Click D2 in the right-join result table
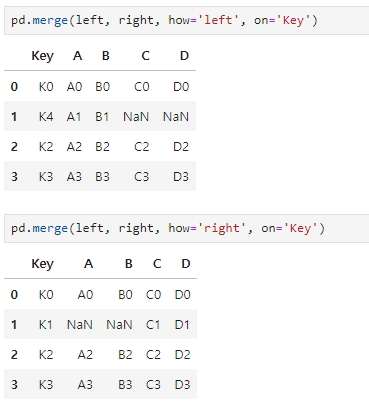 (x=183, y=355)
